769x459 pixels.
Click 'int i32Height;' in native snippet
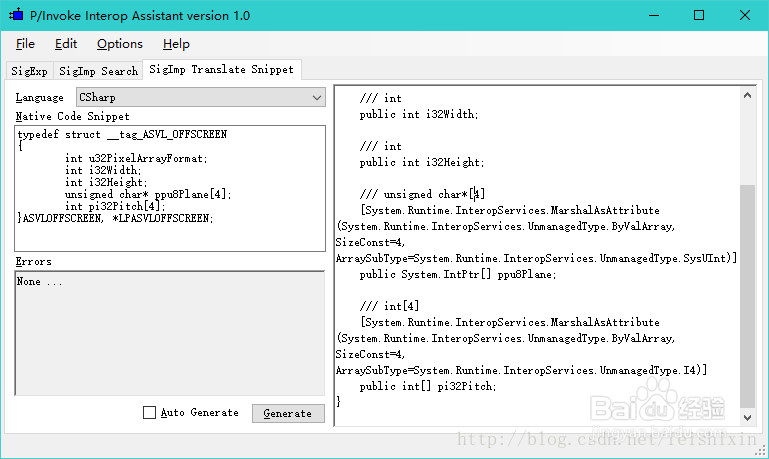(x=106, y=182)
